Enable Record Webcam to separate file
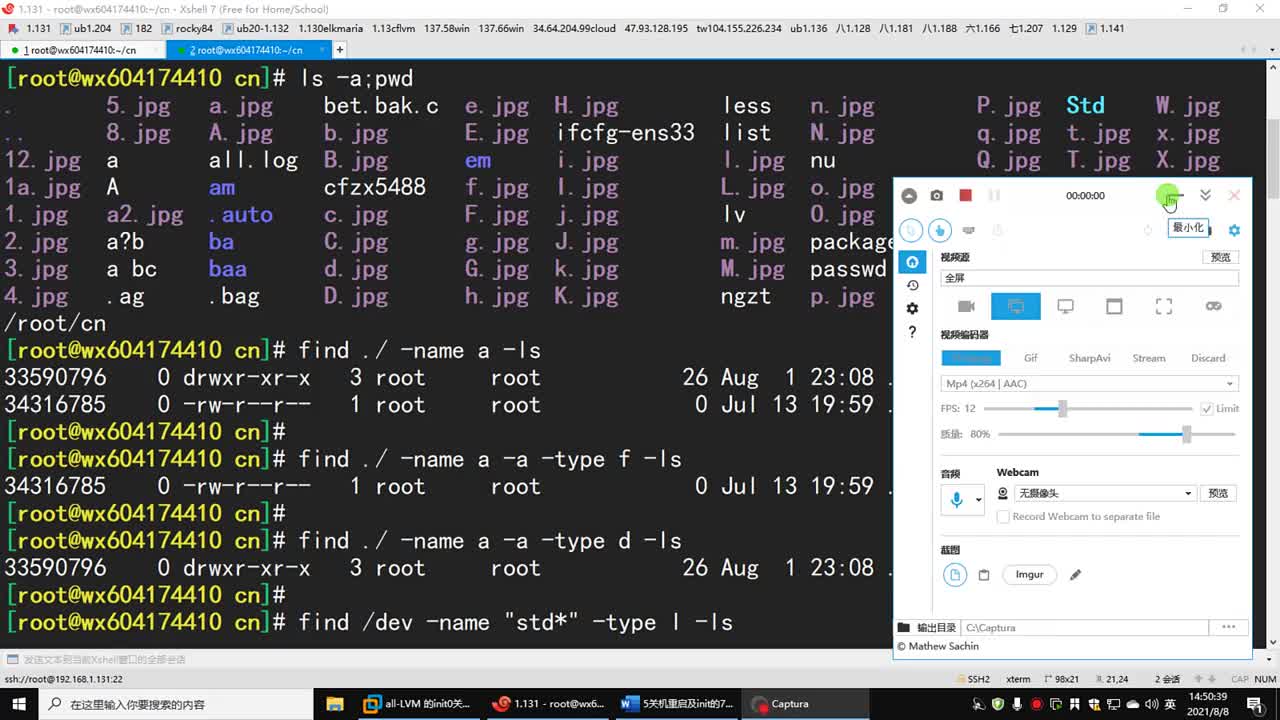This screenshot has height=720, width=1280. 1003,517
